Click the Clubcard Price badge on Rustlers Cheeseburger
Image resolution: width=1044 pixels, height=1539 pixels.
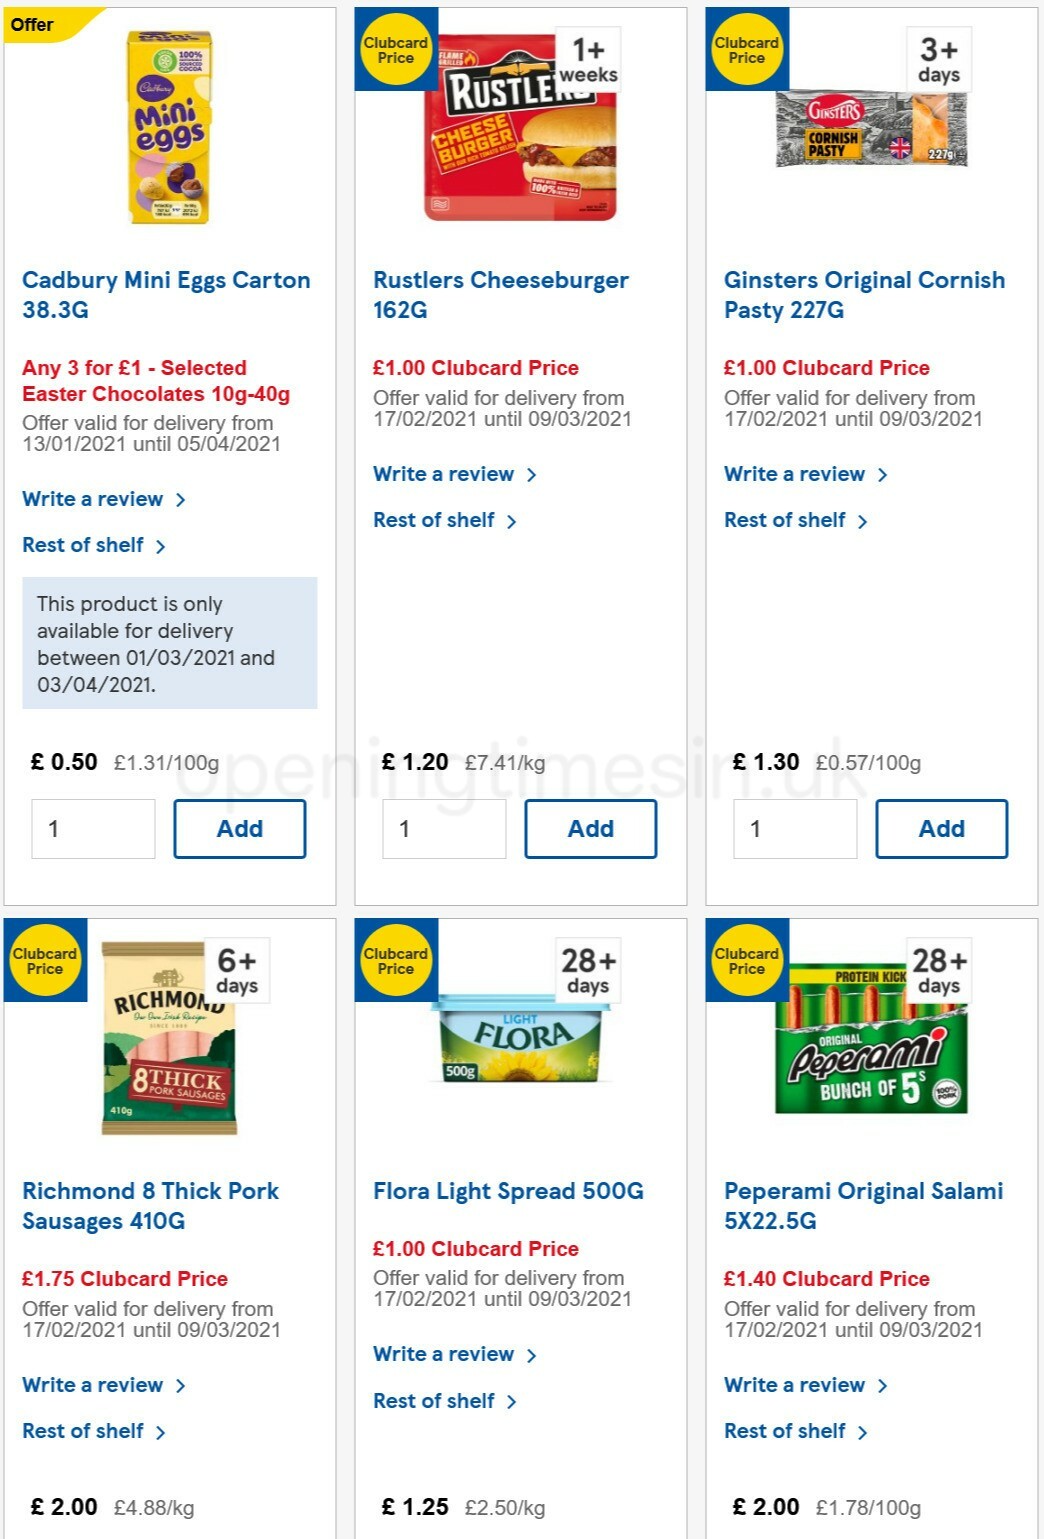[x=396, y=49]
